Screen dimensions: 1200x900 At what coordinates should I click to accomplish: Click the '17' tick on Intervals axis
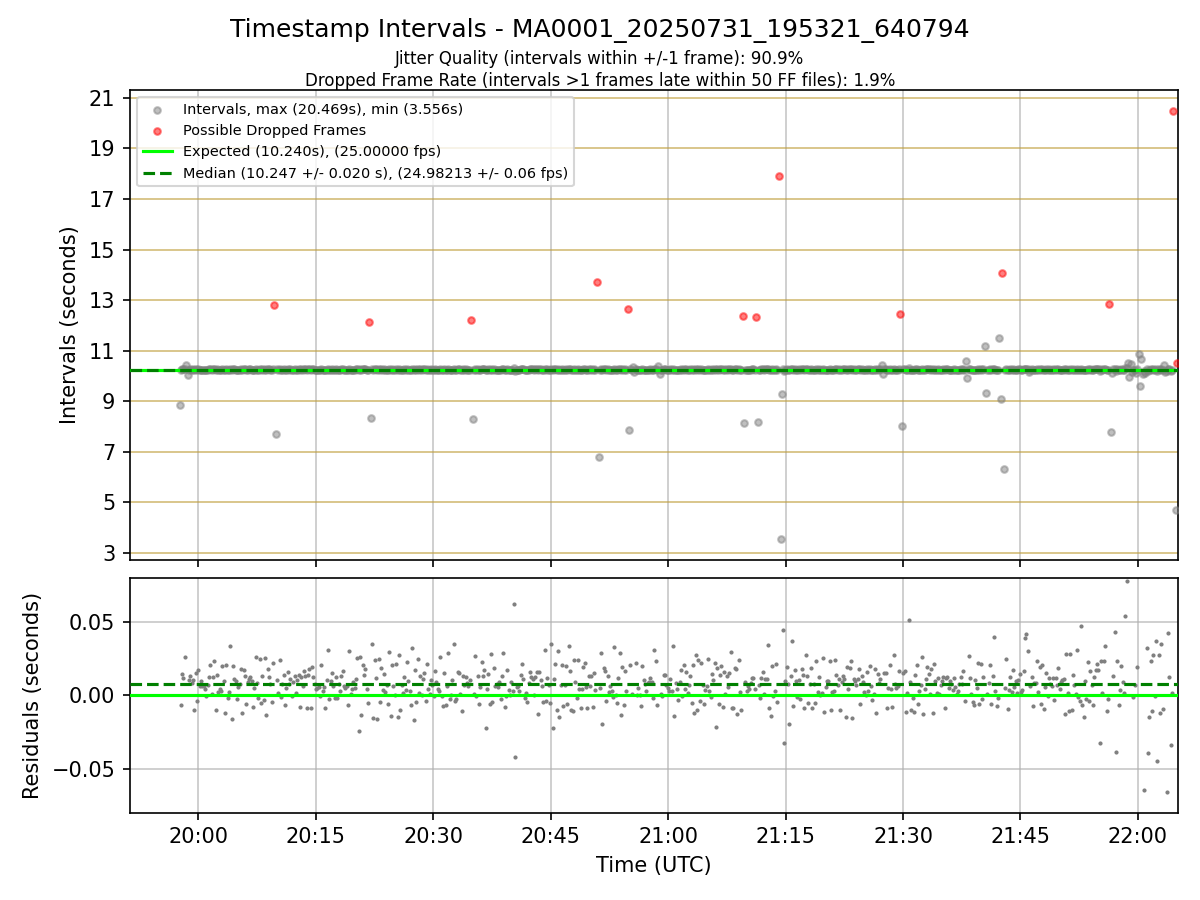point(101,199)
